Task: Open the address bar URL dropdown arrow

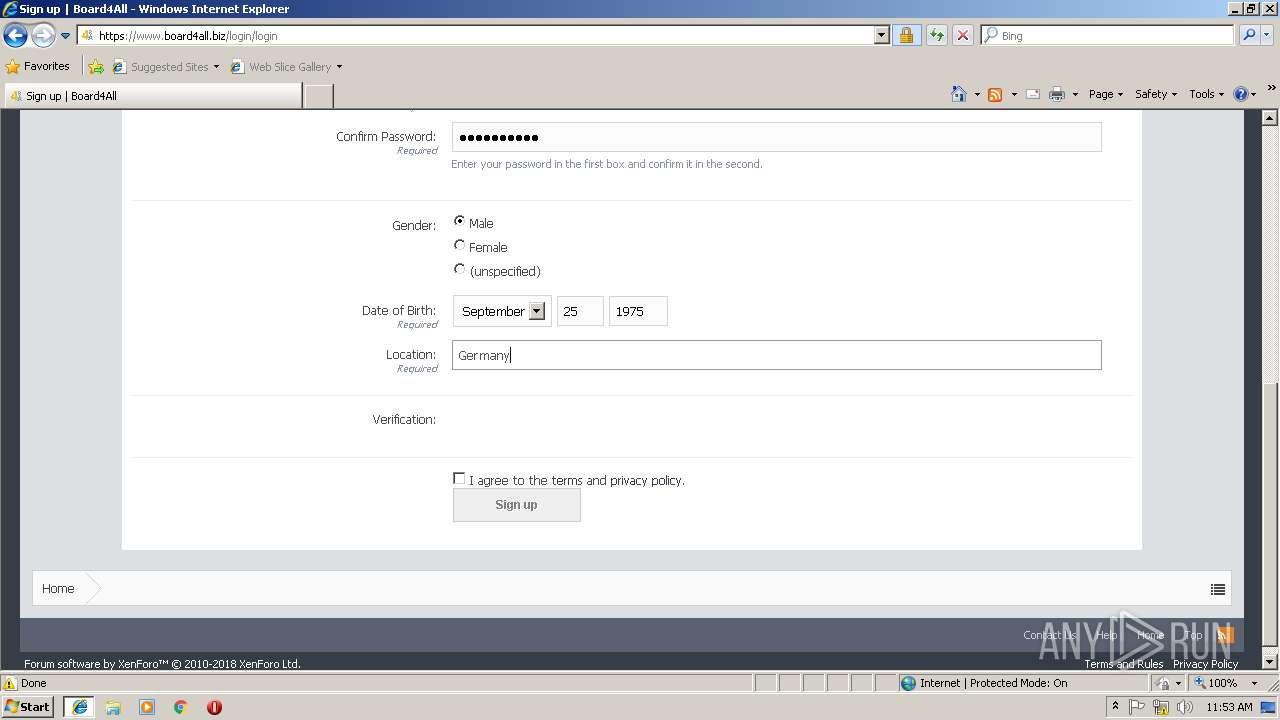Action: point(881,35)
